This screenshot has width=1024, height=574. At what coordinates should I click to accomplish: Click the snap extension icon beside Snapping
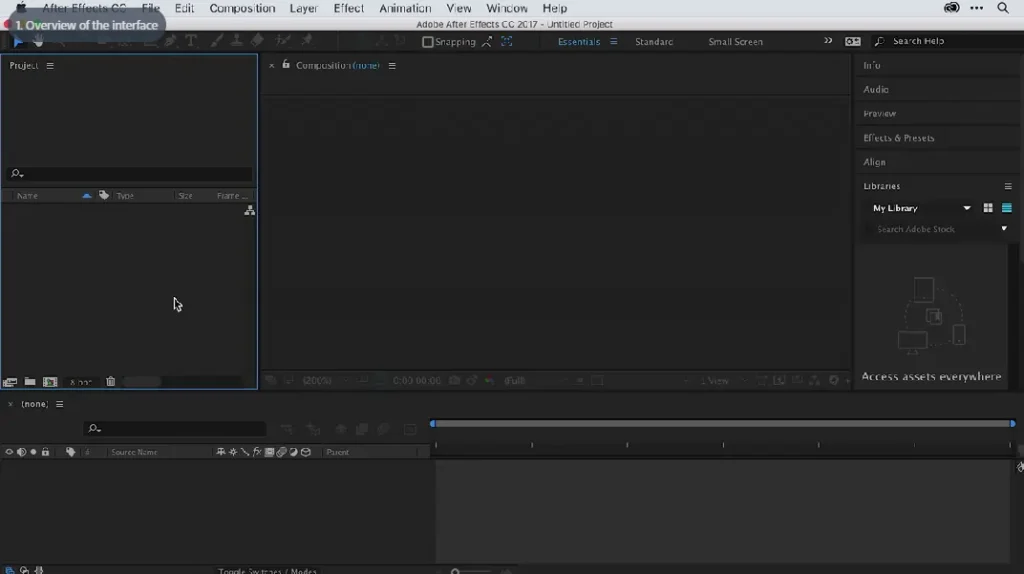coord(487,41)
